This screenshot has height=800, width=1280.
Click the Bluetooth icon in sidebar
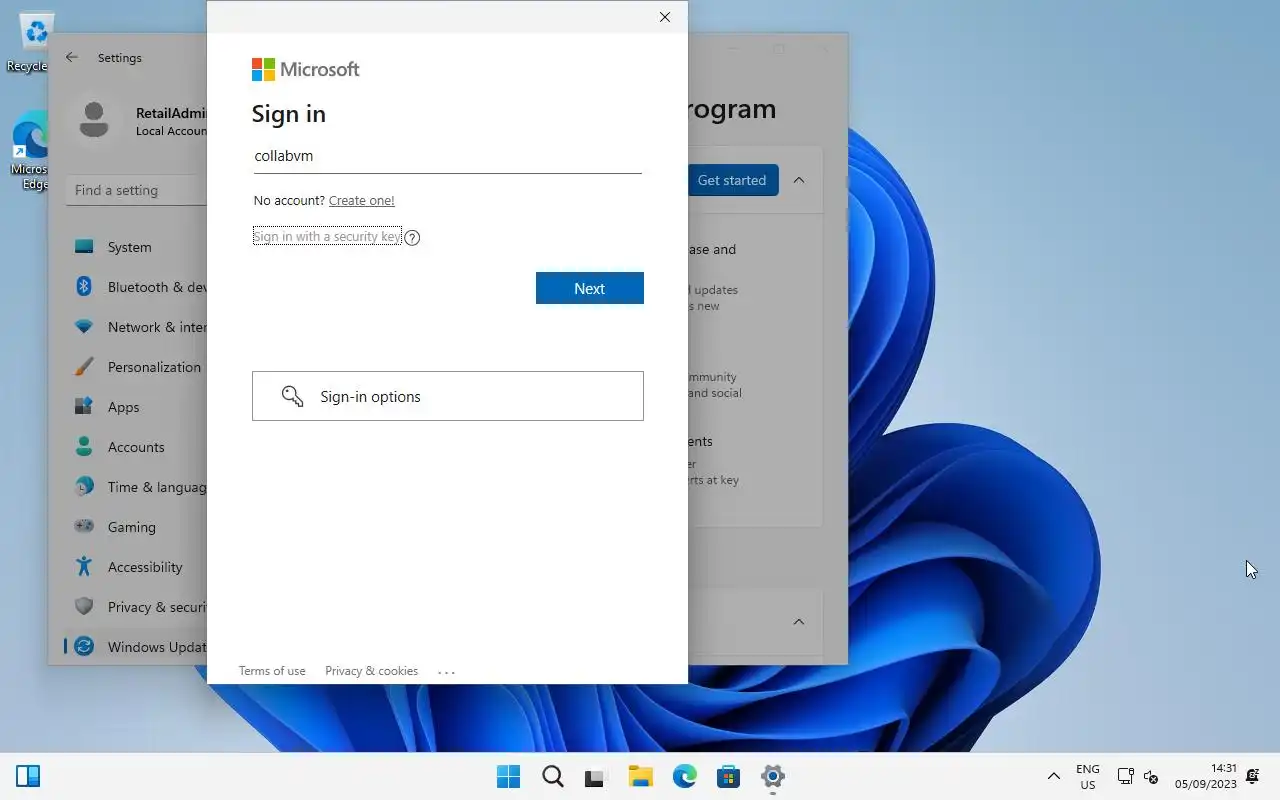[84, 287]
